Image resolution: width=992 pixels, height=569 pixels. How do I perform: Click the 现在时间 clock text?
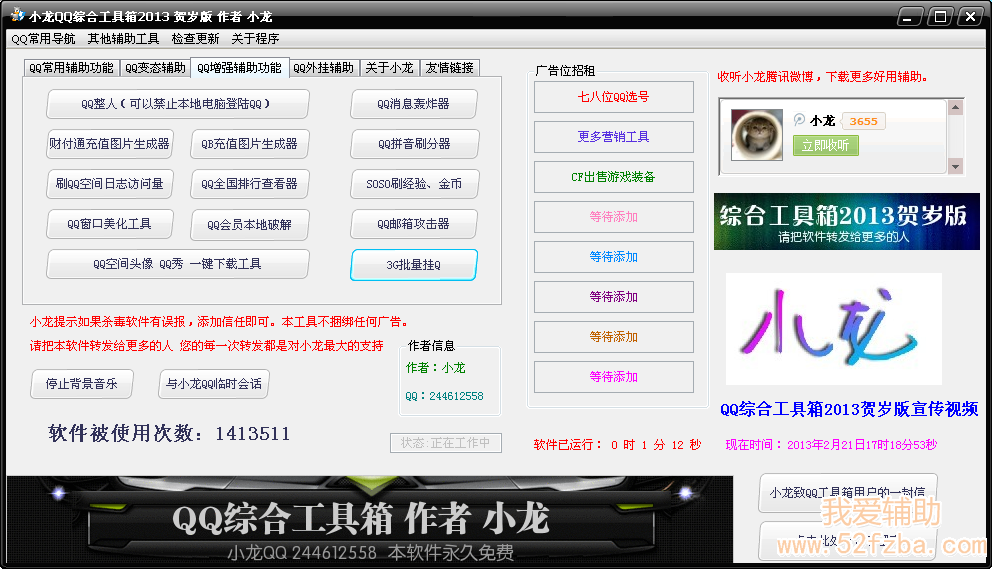(831, 445)
